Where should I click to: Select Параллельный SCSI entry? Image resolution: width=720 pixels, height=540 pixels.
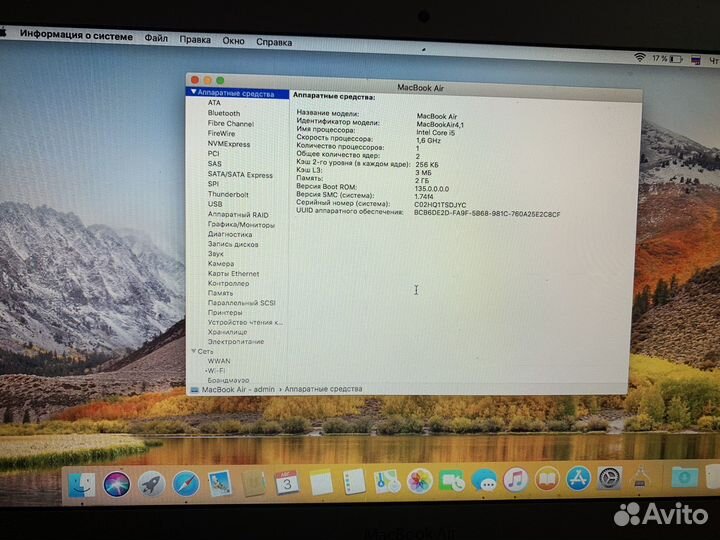(242, 303)
